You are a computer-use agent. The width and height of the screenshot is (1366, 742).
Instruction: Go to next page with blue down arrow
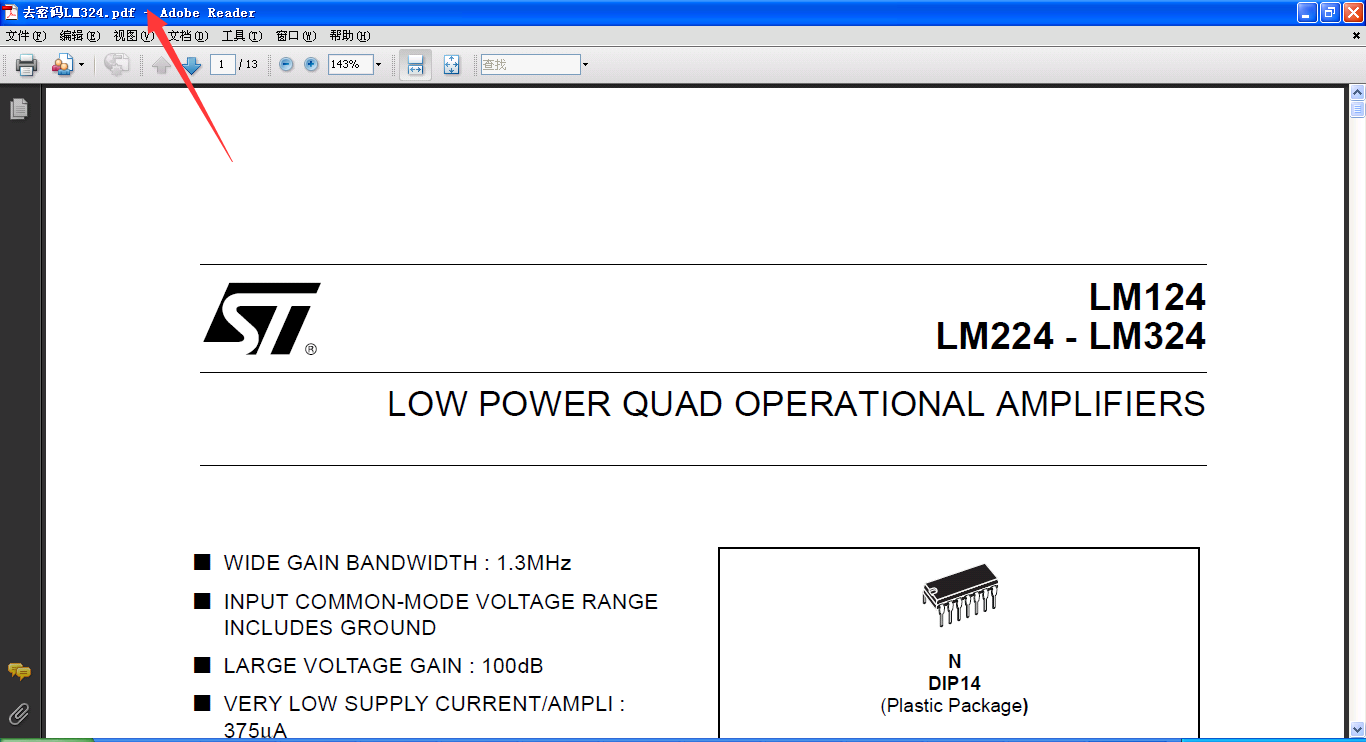pos(192,65)
